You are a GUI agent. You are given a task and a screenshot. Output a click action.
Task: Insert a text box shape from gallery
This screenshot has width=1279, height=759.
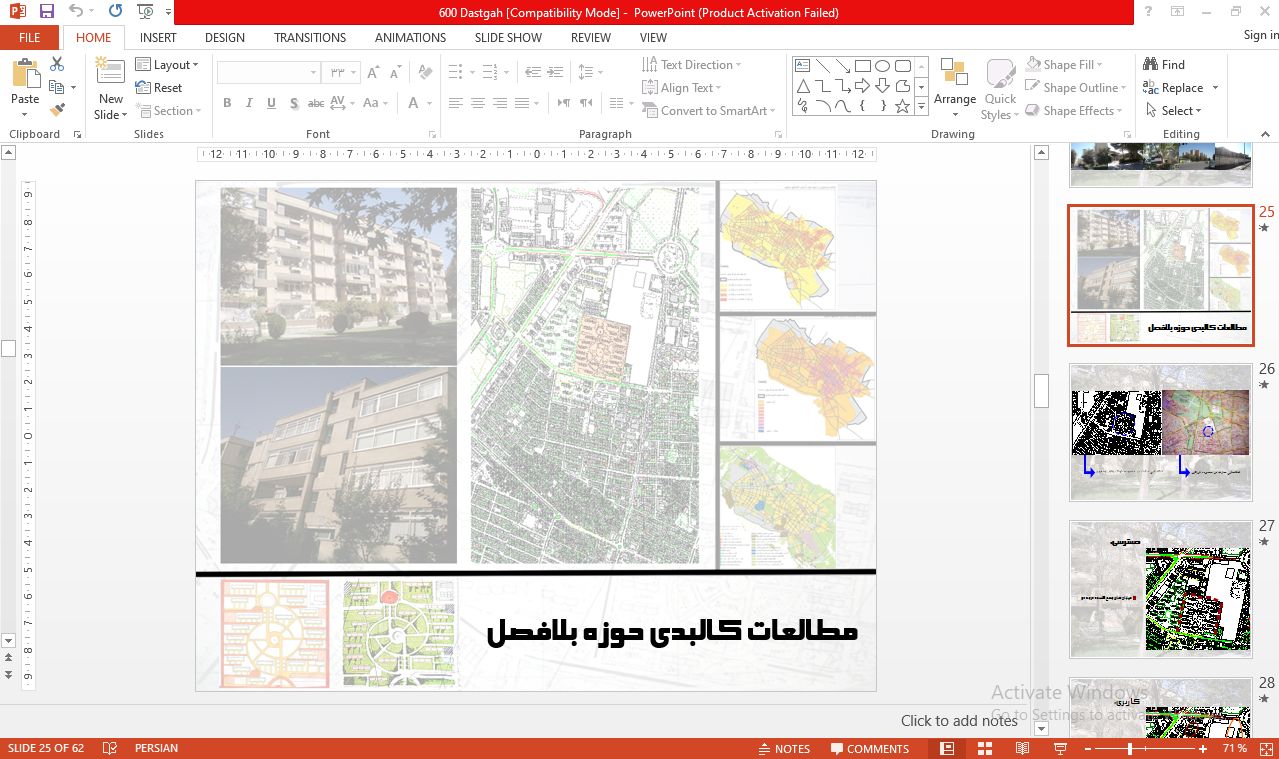click(x=802, y=66)
